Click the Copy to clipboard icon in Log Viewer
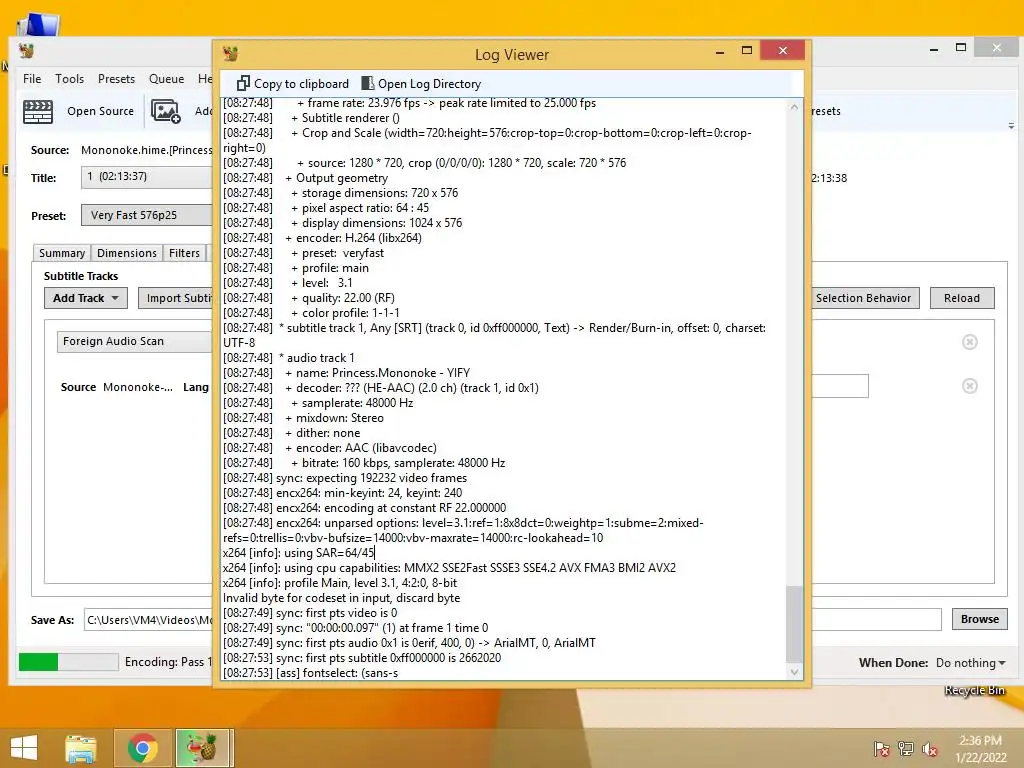Viewport: 1024px width, 768px height. (243, 84)
